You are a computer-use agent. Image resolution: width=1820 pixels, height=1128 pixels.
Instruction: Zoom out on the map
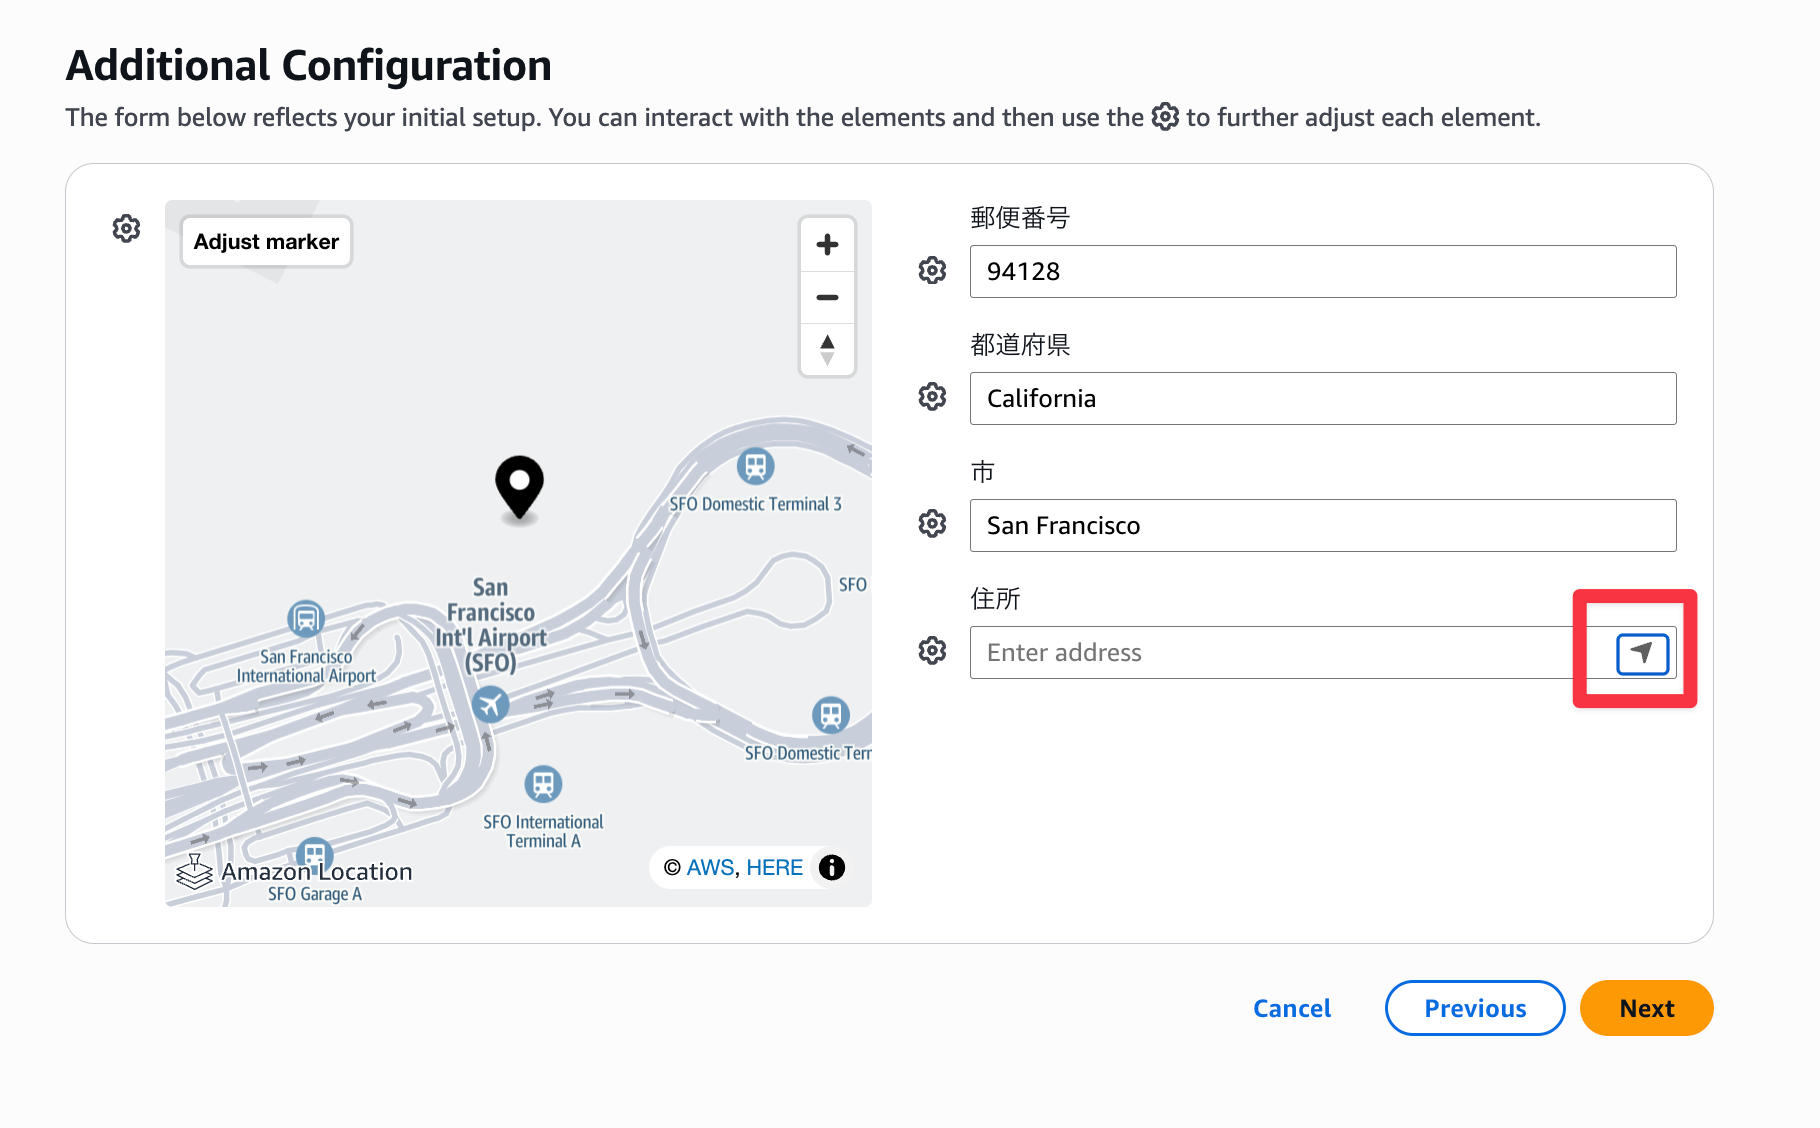coord(827,298)
